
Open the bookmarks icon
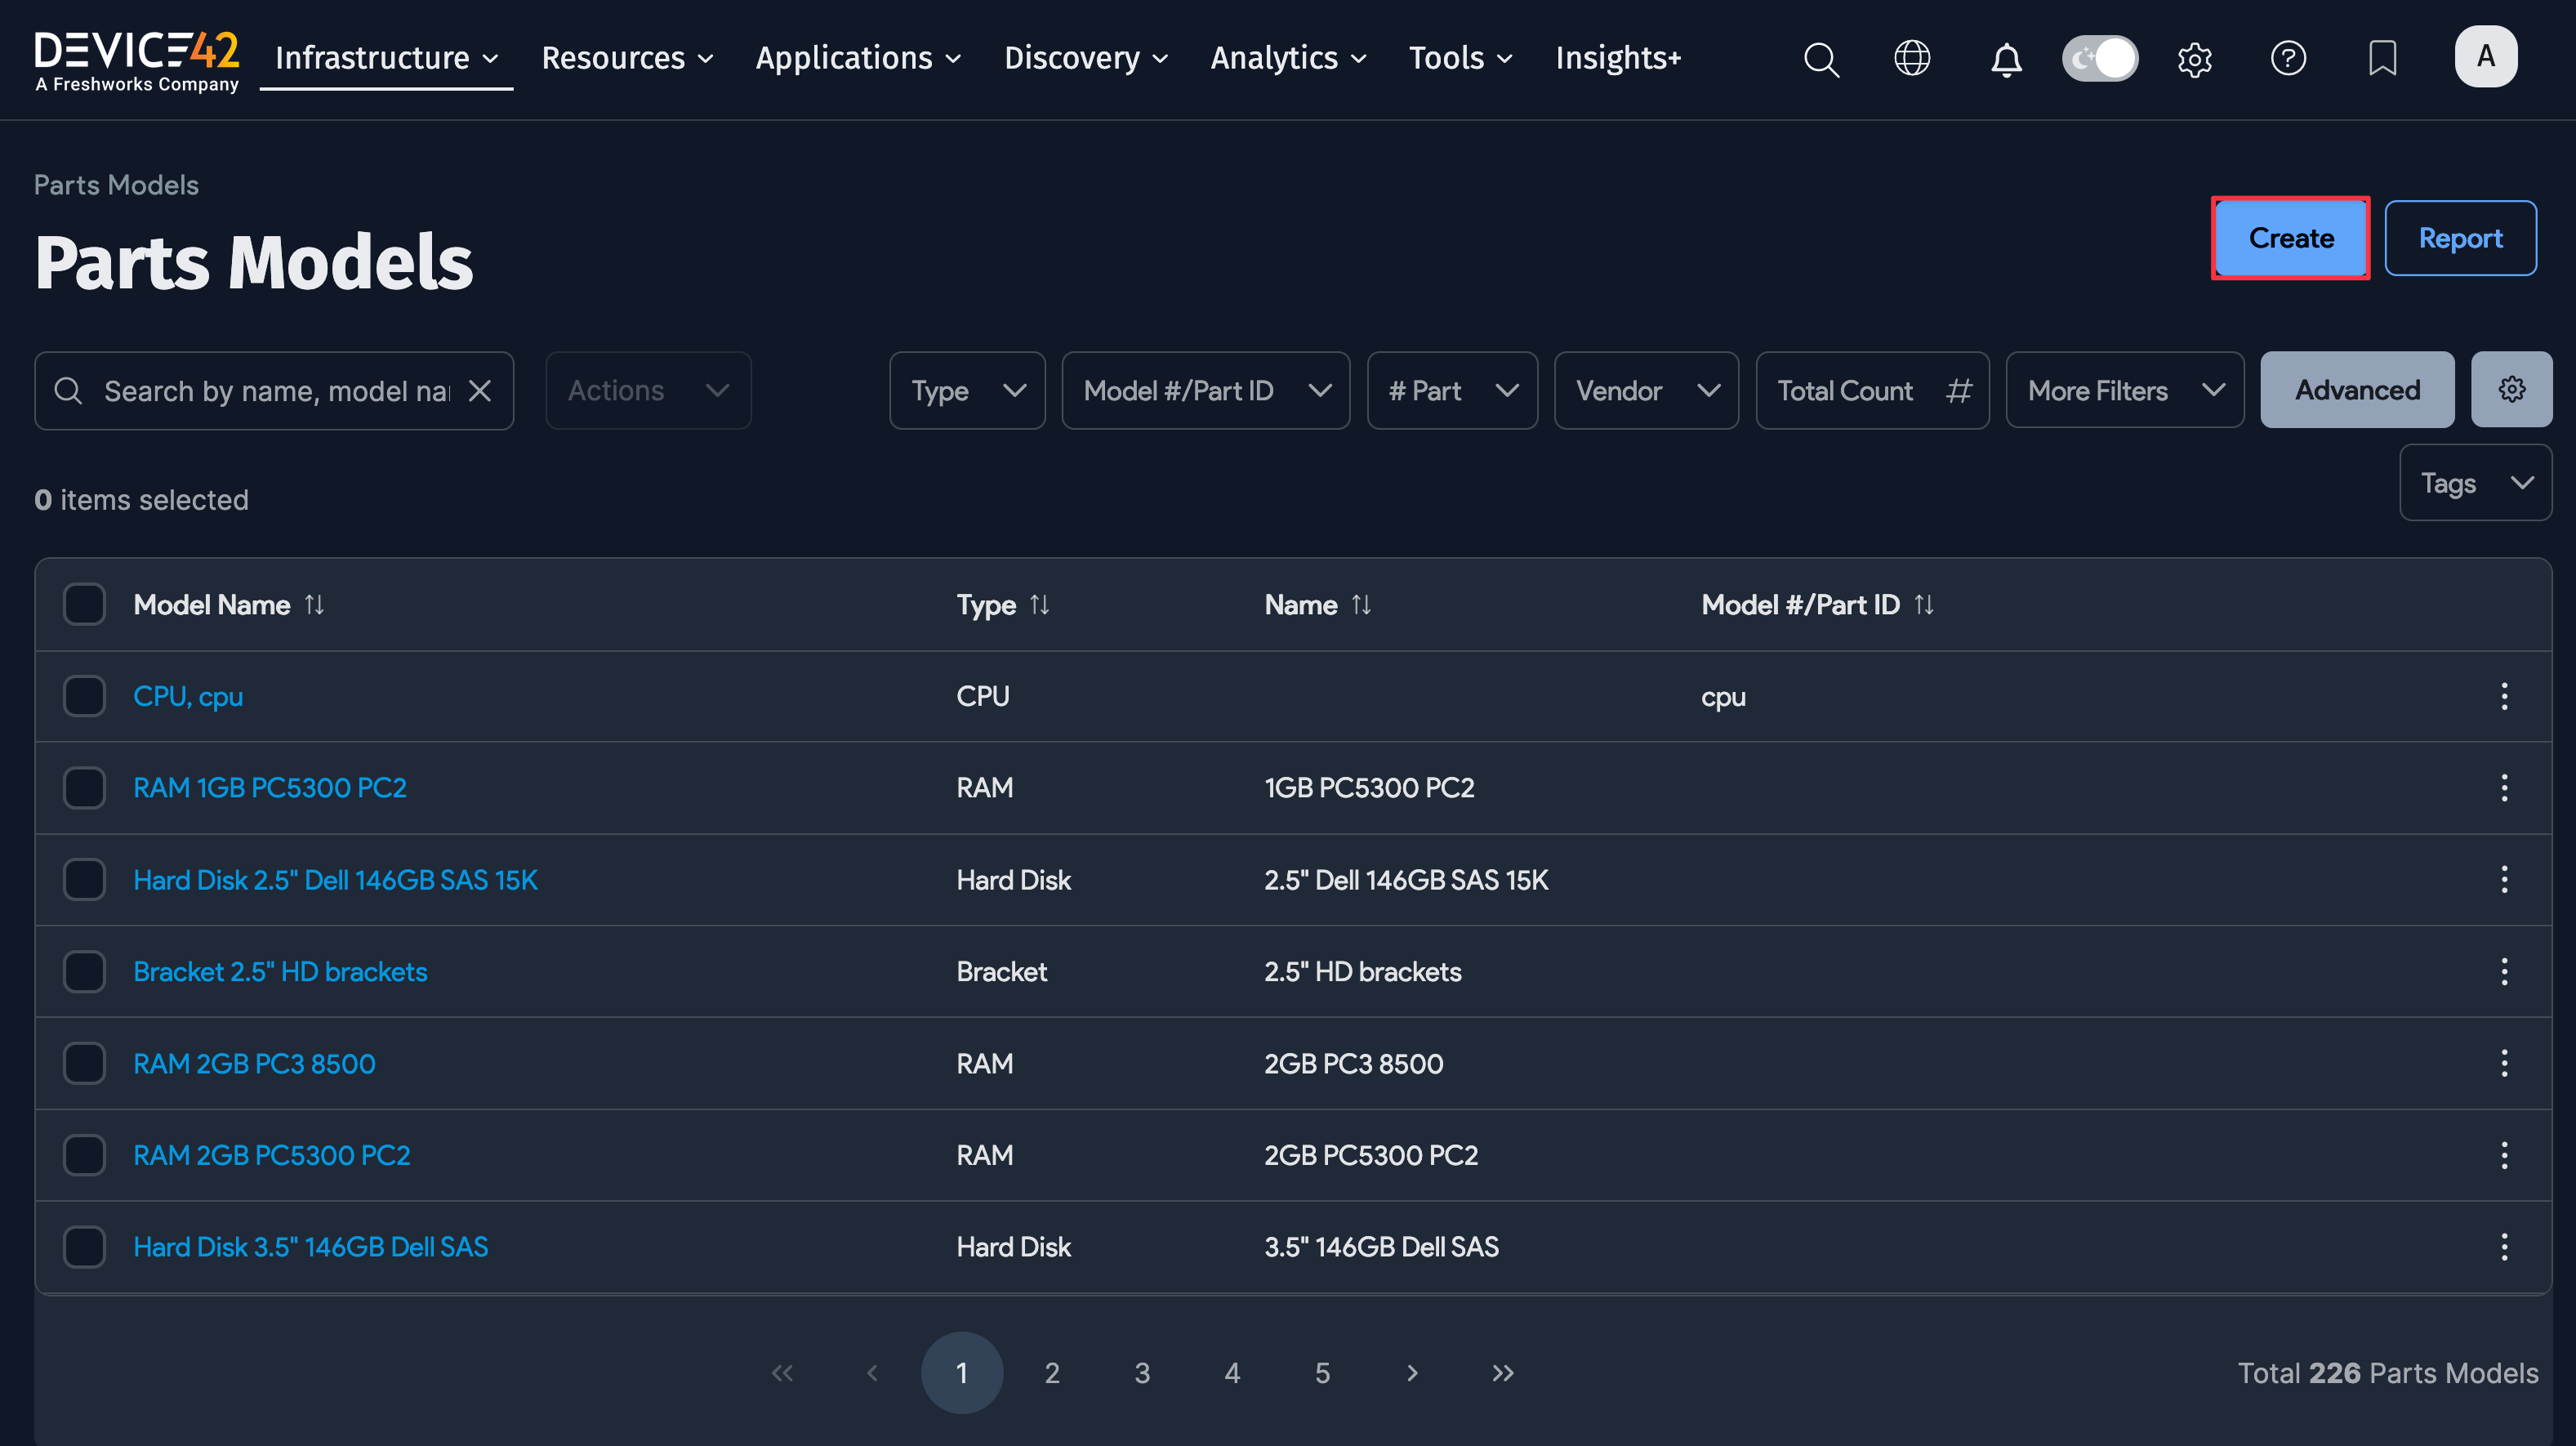pos(2382,58)
